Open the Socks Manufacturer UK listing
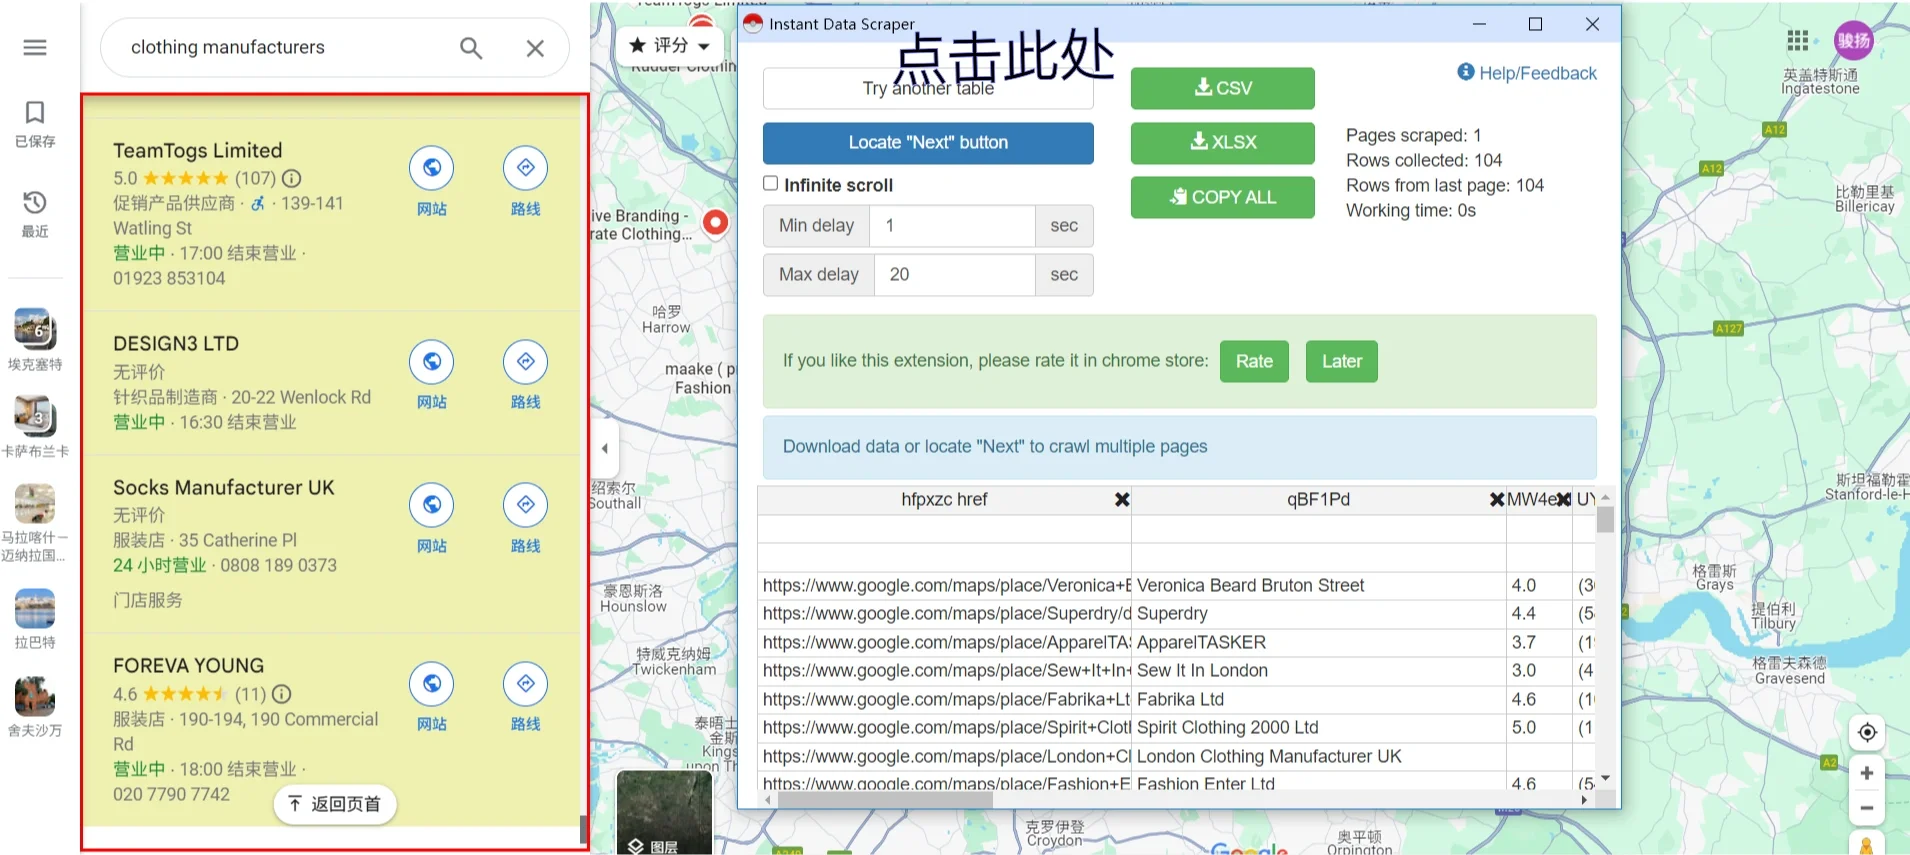Viewport: 1910px width, 855px height. [x=224, y=487]
